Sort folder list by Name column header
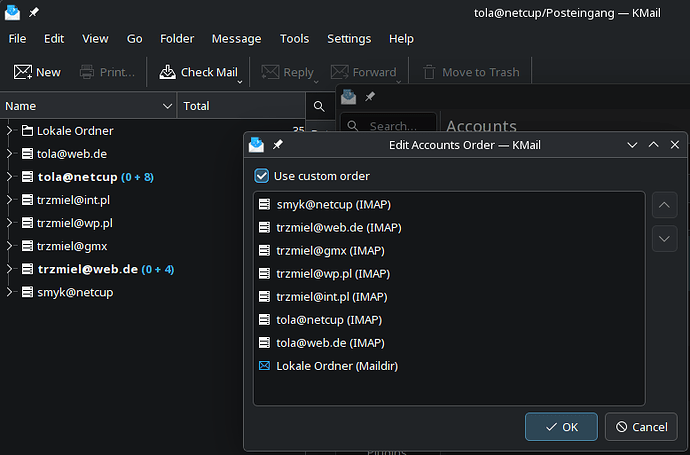Screen dimensions: 690x455 (x=88, y=106)
